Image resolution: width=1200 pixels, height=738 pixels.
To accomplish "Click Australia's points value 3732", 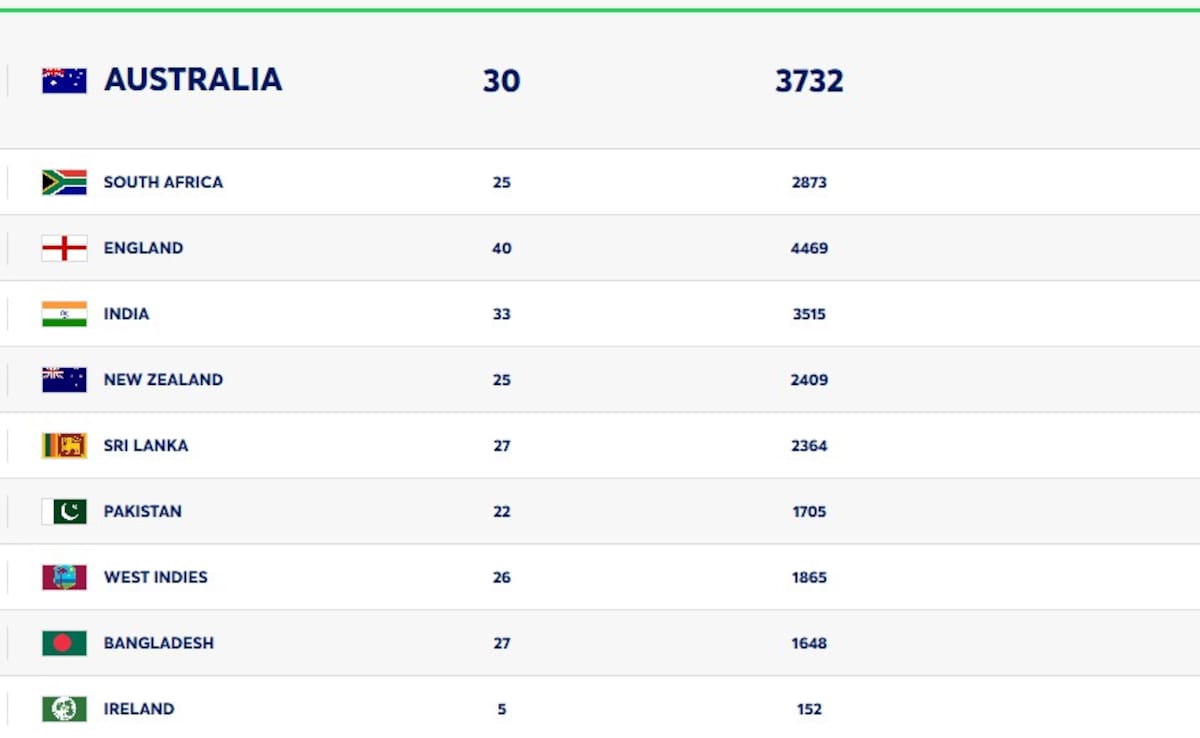I will (x=809, y=81).
